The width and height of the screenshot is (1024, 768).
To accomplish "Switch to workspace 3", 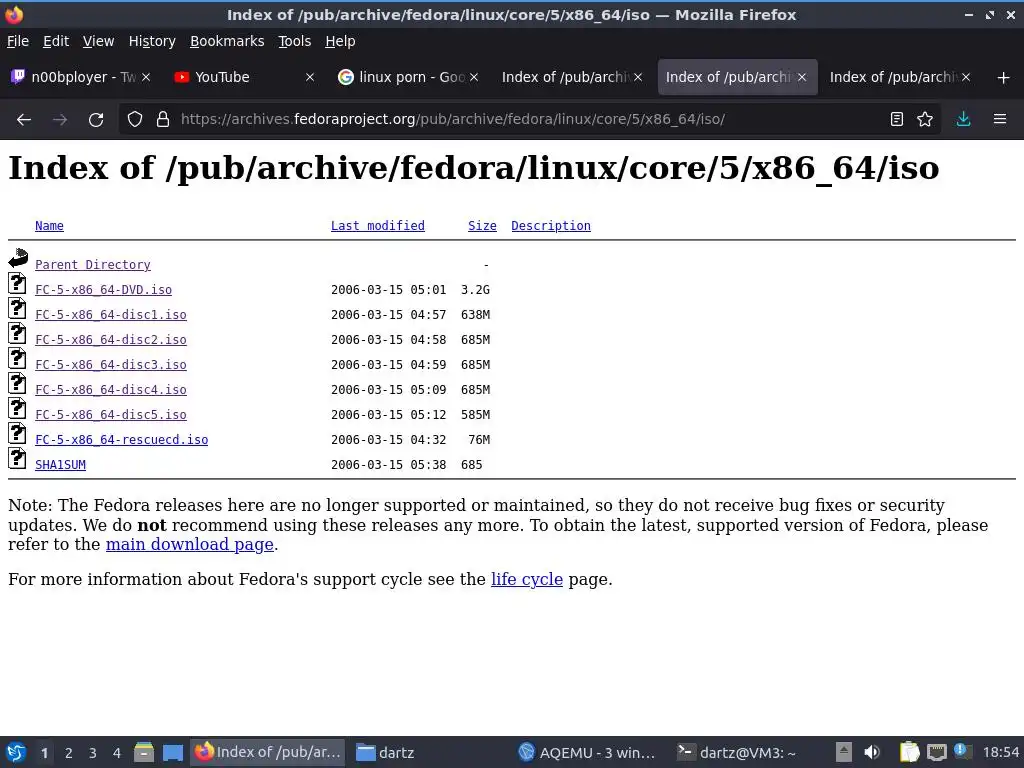I will coord(93,753).
